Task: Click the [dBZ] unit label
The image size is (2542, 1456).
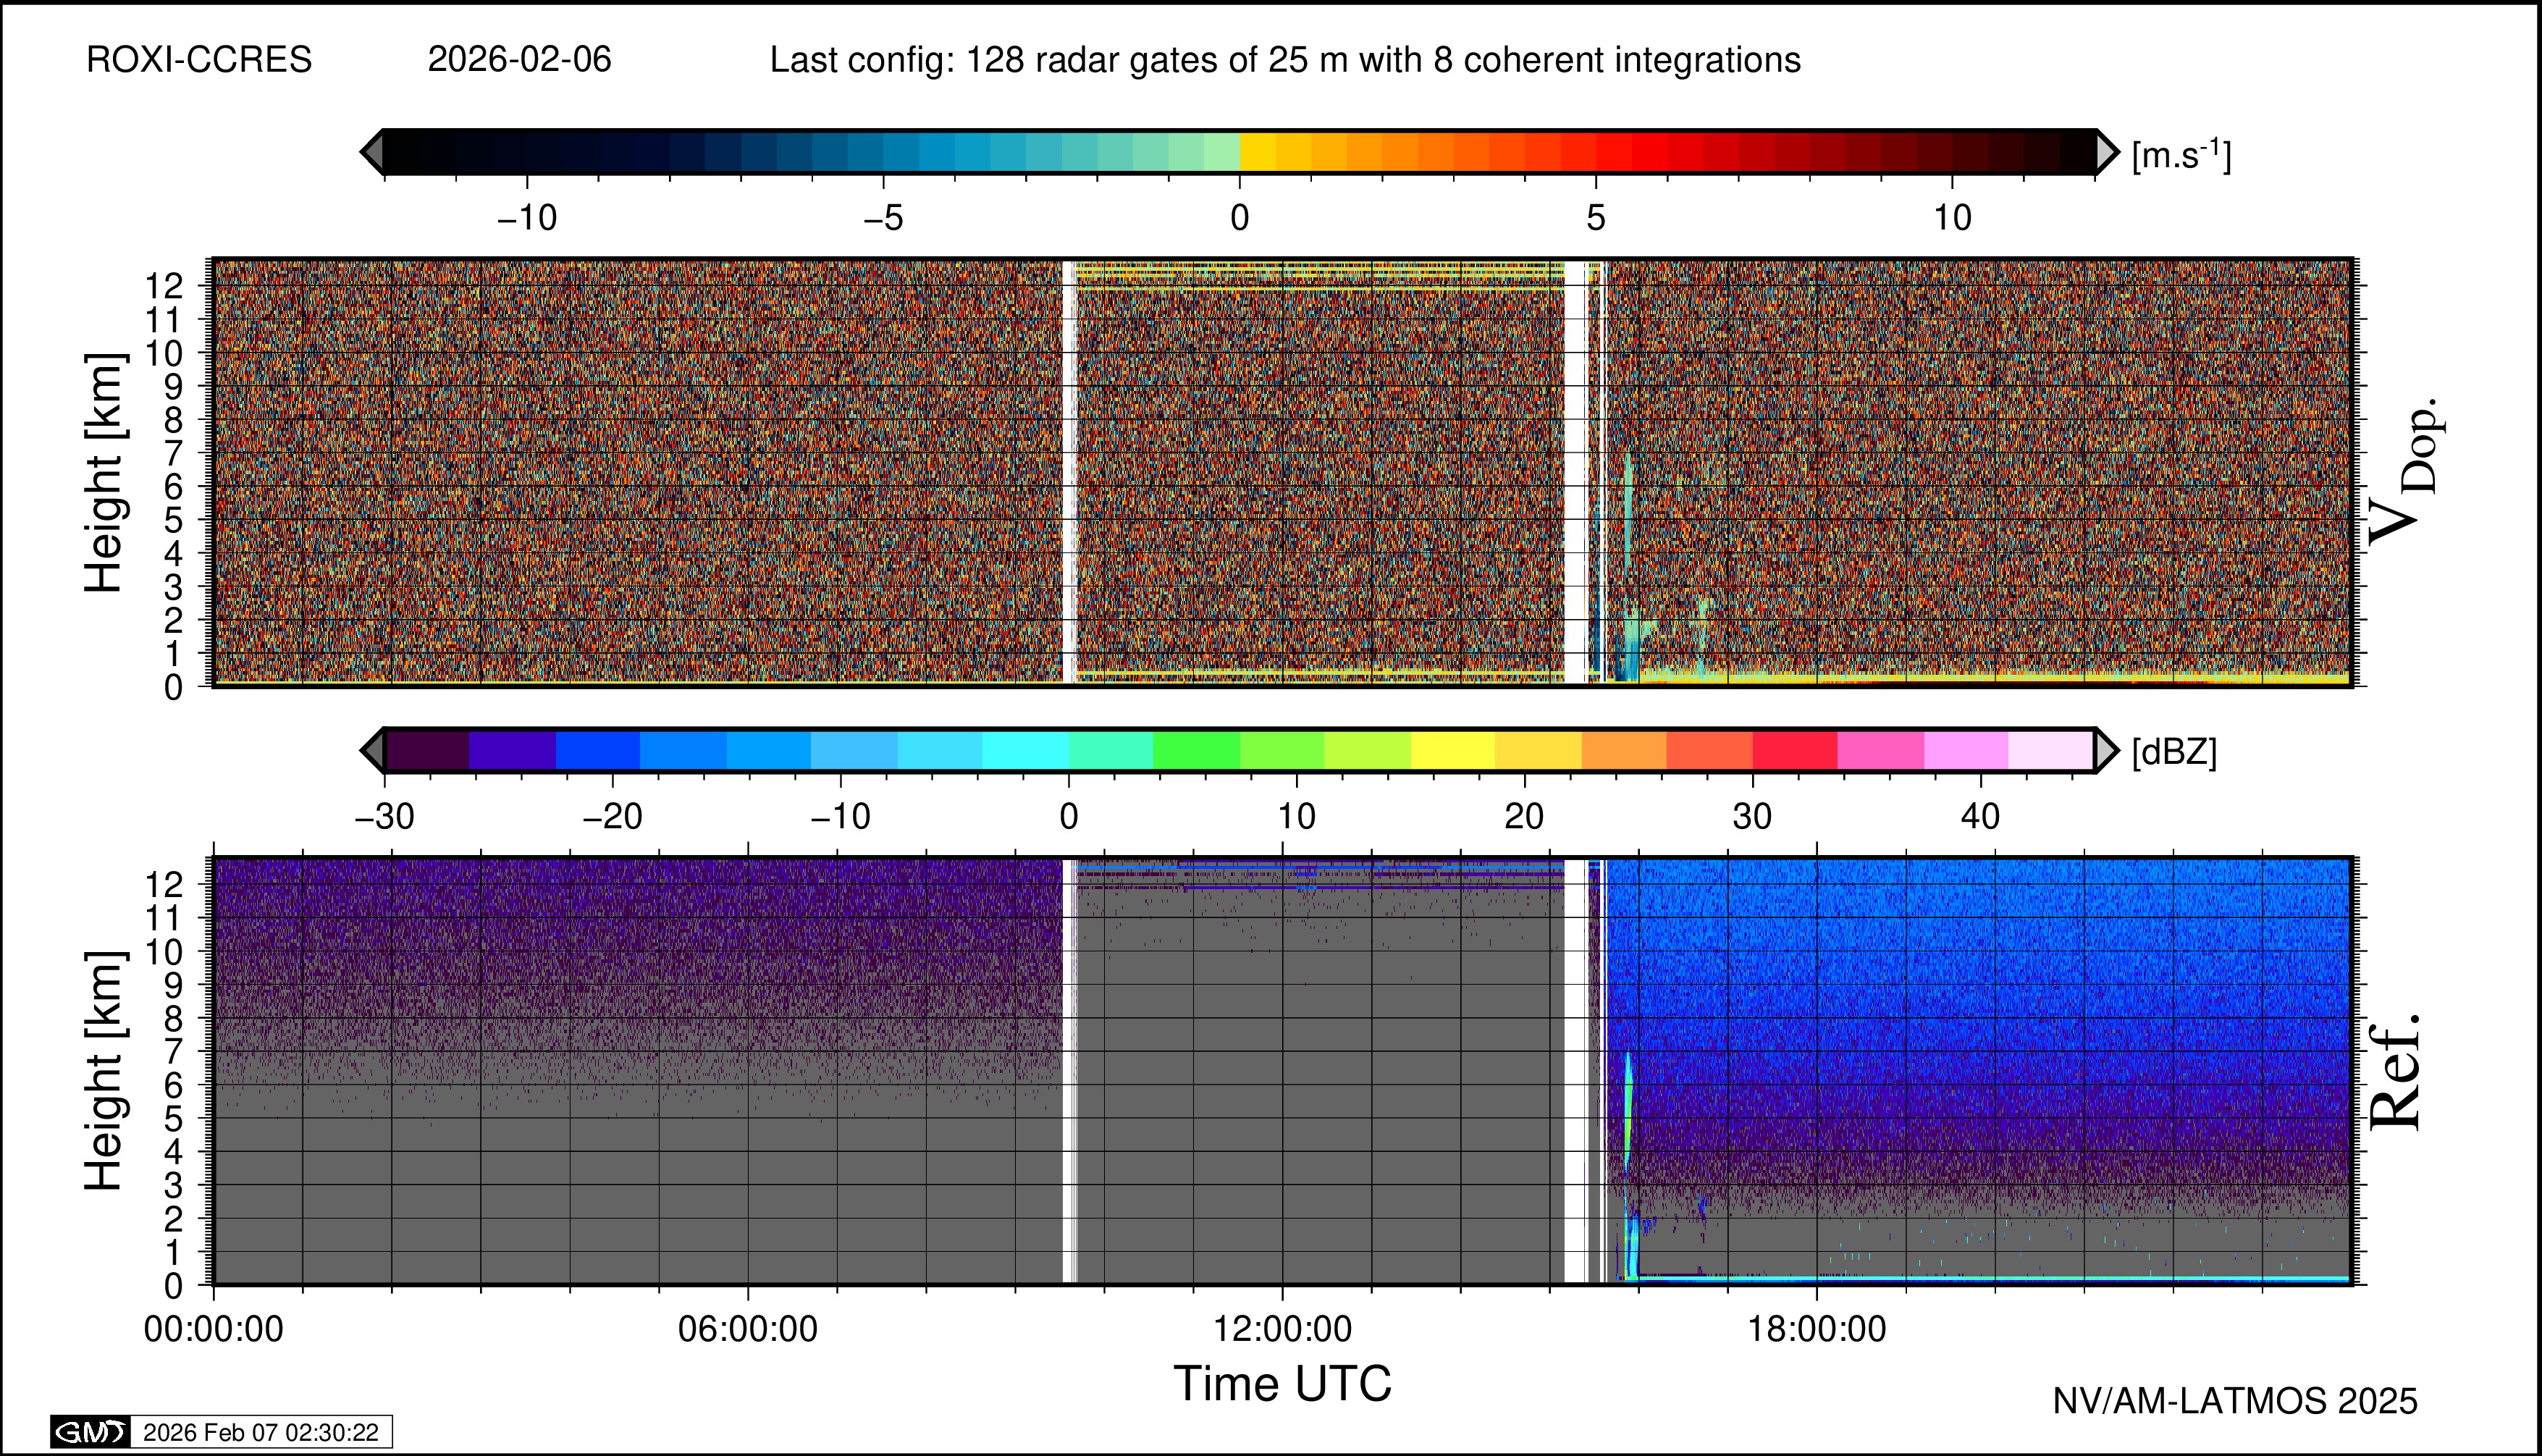Action: pyautogui.click(x=2174, y=752)
